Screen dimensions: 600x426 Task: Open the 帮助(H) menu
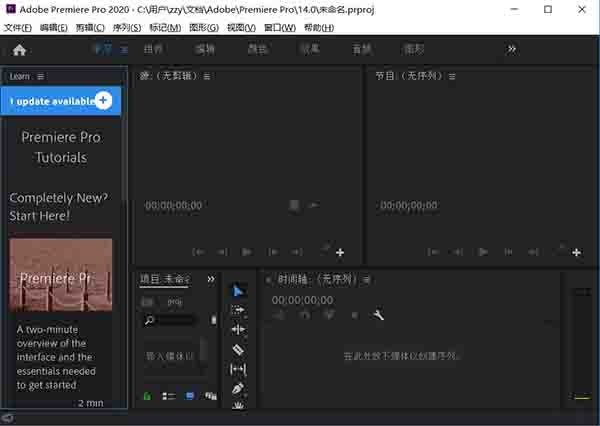pos(319,27)
